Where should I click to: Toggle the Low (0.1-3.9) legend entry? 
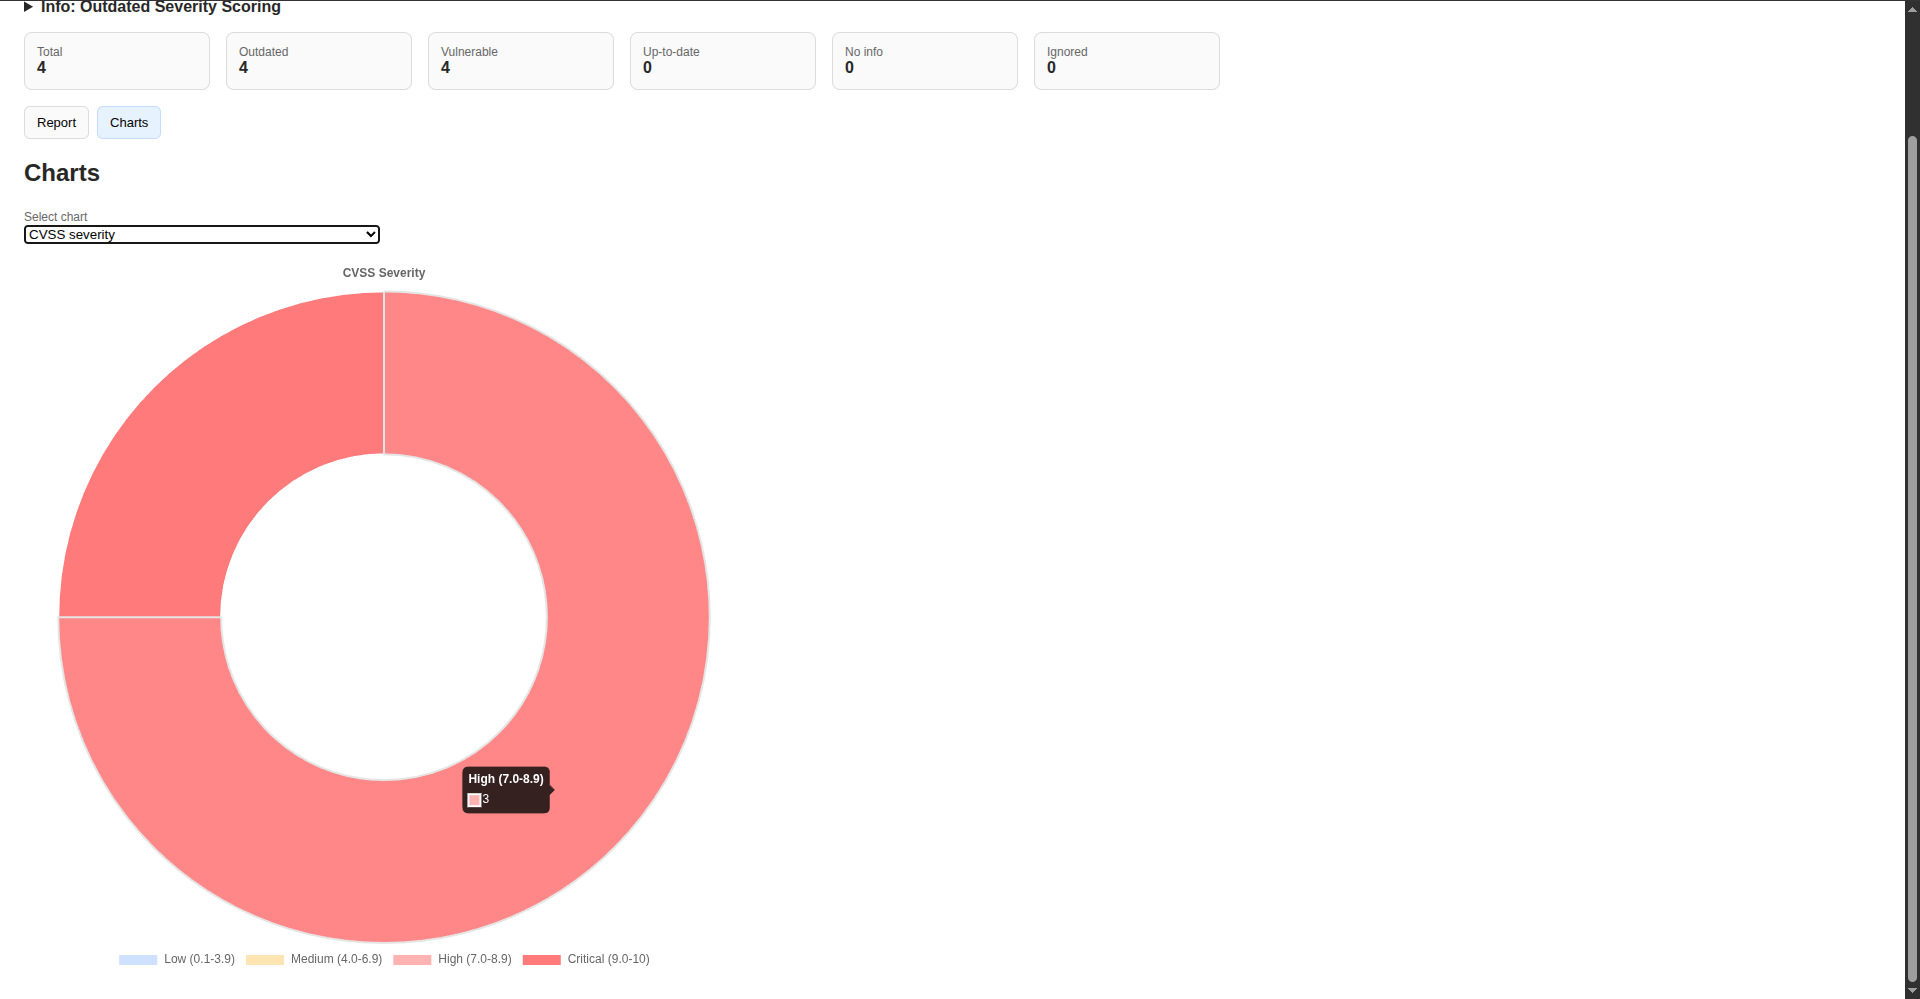177,960
